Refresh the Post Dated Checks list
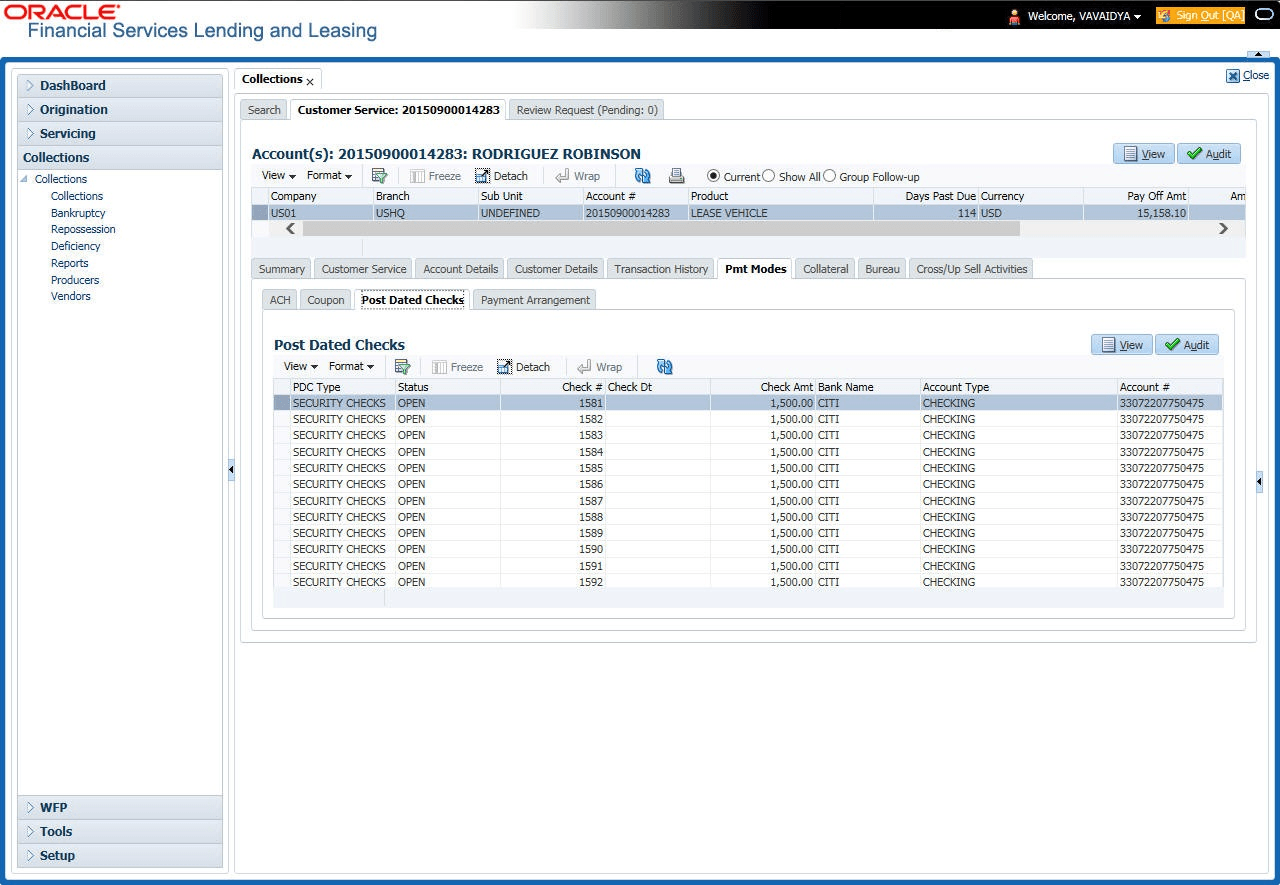The height and width of the screenshot is (885, 1280). coord(664,367)
